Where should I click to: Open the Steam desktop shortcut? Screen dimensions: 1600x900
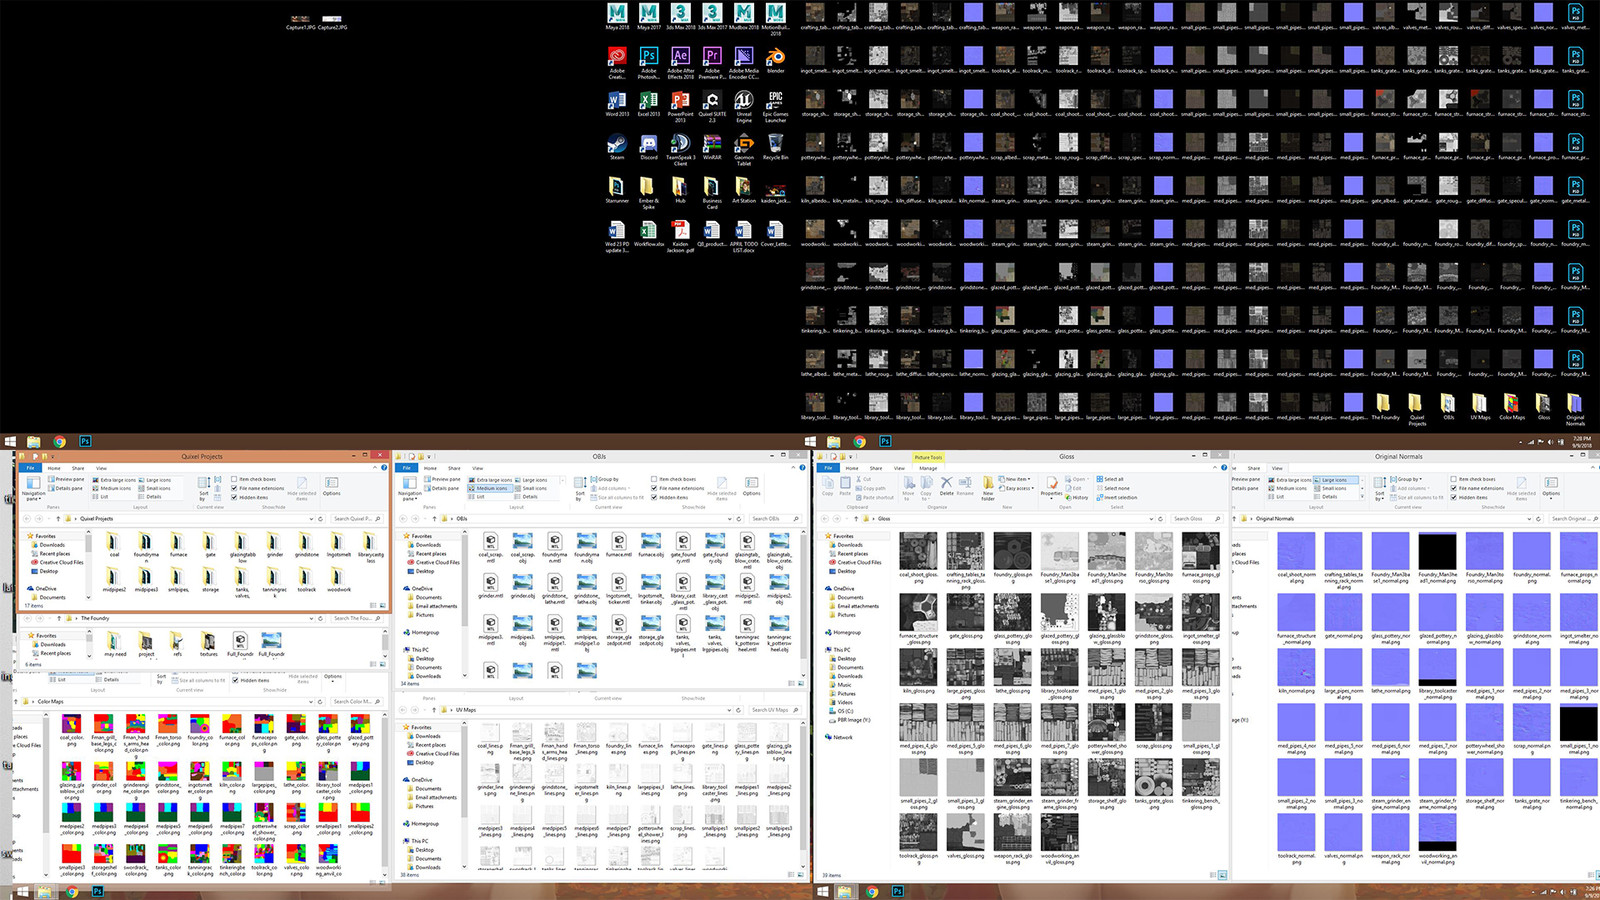click(617, 147)
